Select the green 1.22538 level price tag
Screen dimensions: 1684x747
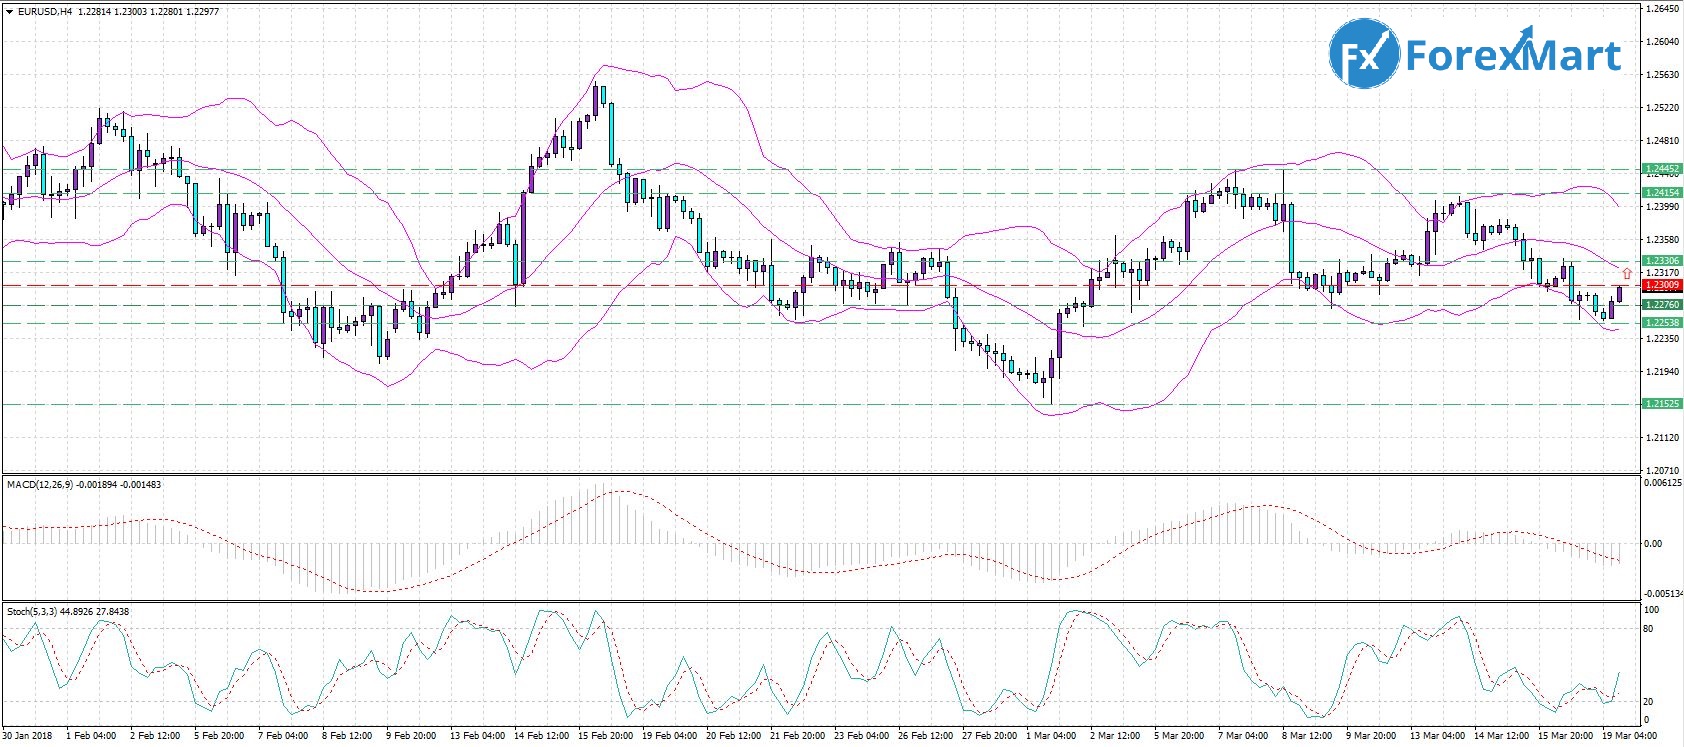tap(1662, 323)
